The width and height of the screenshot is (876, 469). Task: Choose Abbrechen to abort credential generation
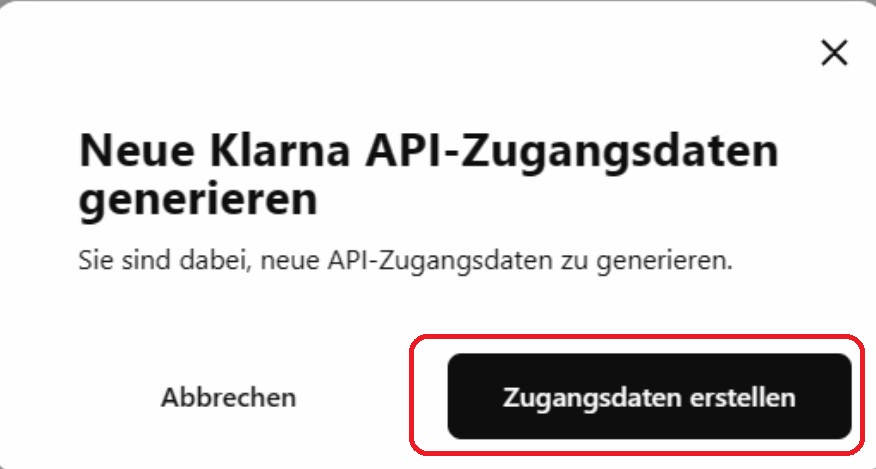tap(228, 397)
